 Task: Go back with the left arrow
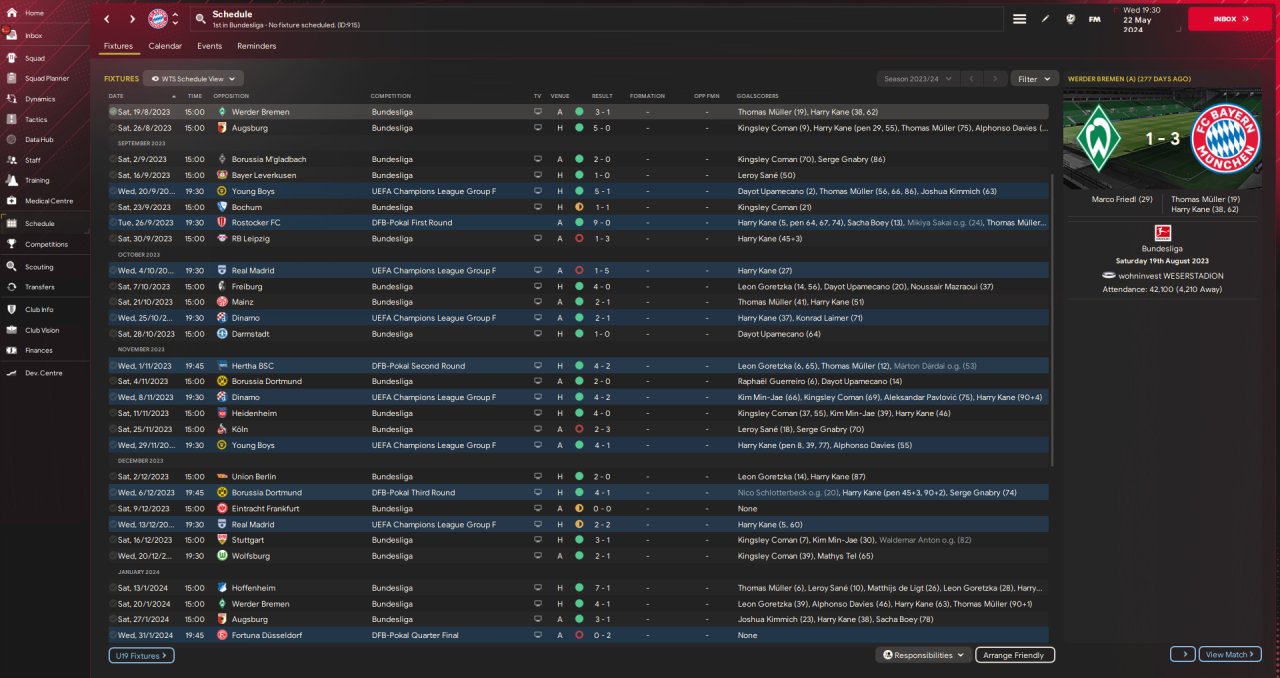[107, 19]
